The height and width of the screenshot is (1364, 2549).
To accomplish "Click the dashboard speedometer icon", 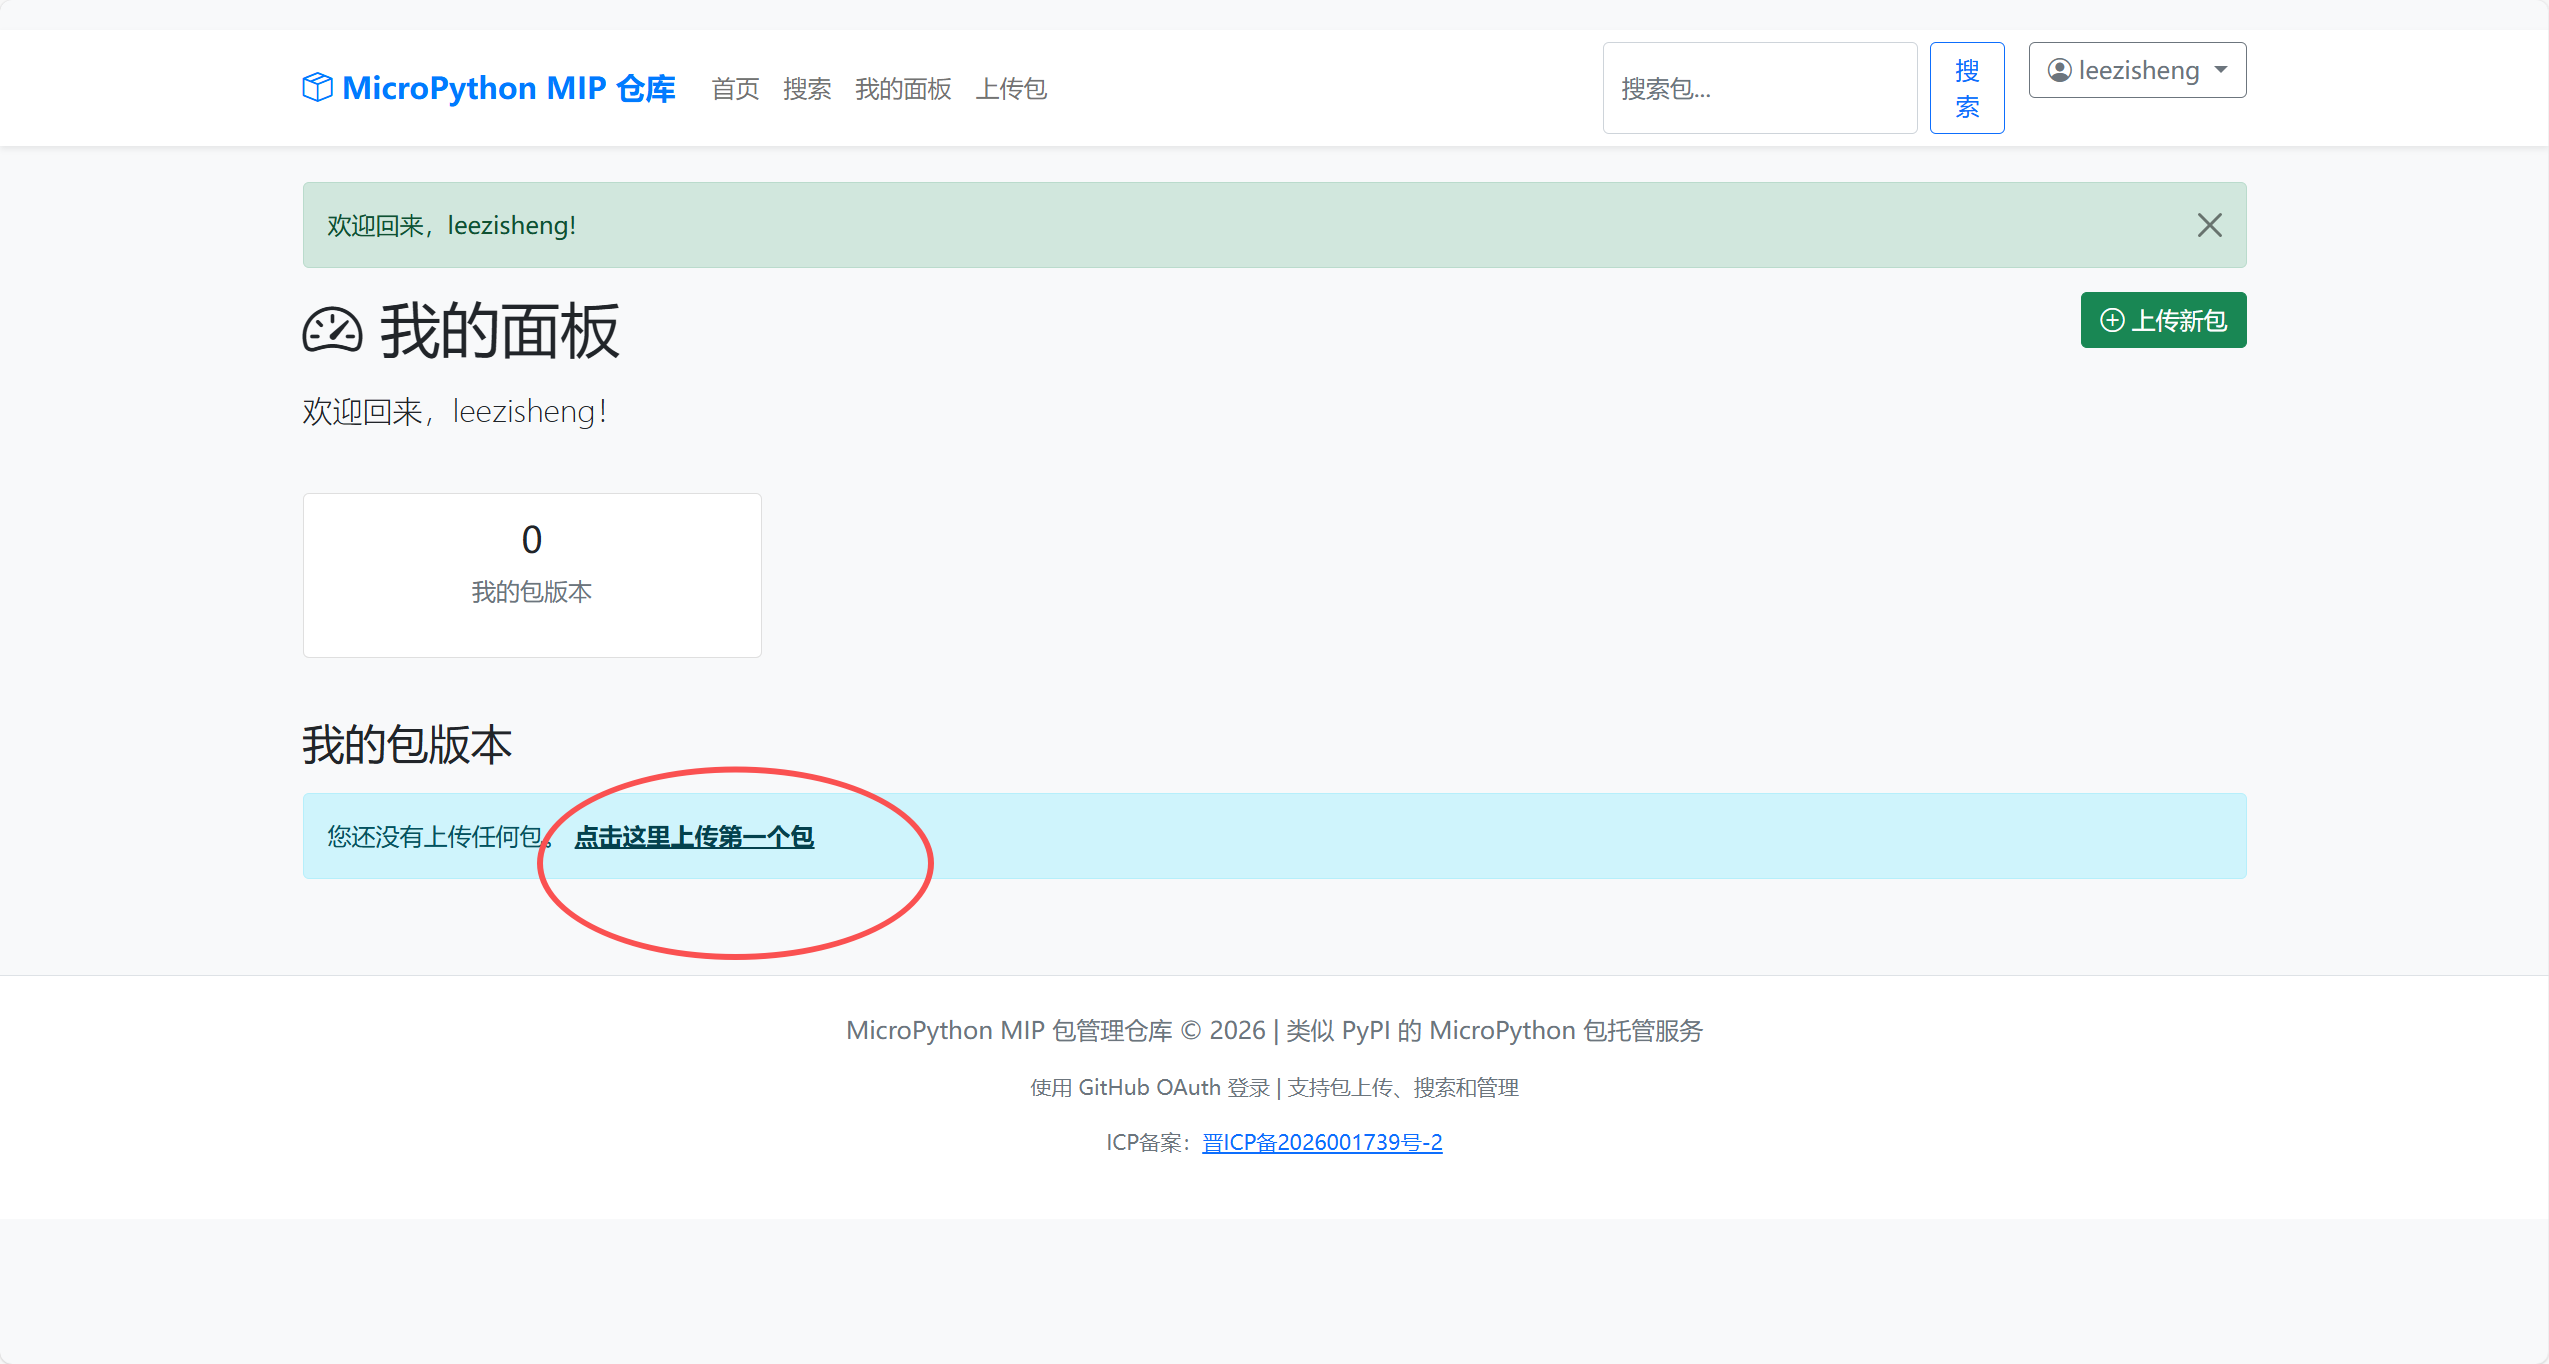I will (332, 331).
